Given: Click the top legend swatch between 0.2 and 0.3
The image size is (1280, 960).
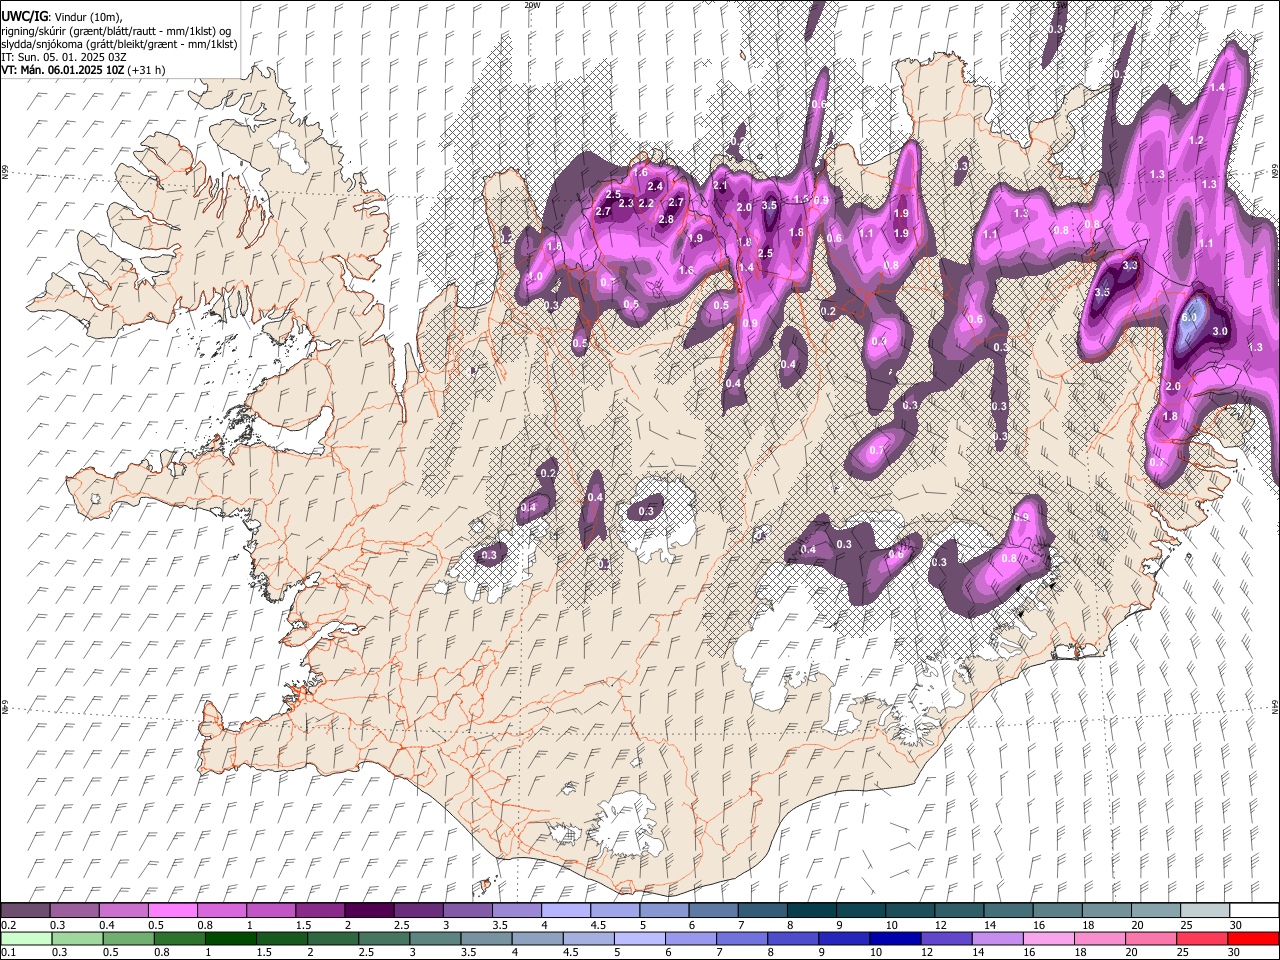Looking at the screenshot, I should (x=25, y=910).
